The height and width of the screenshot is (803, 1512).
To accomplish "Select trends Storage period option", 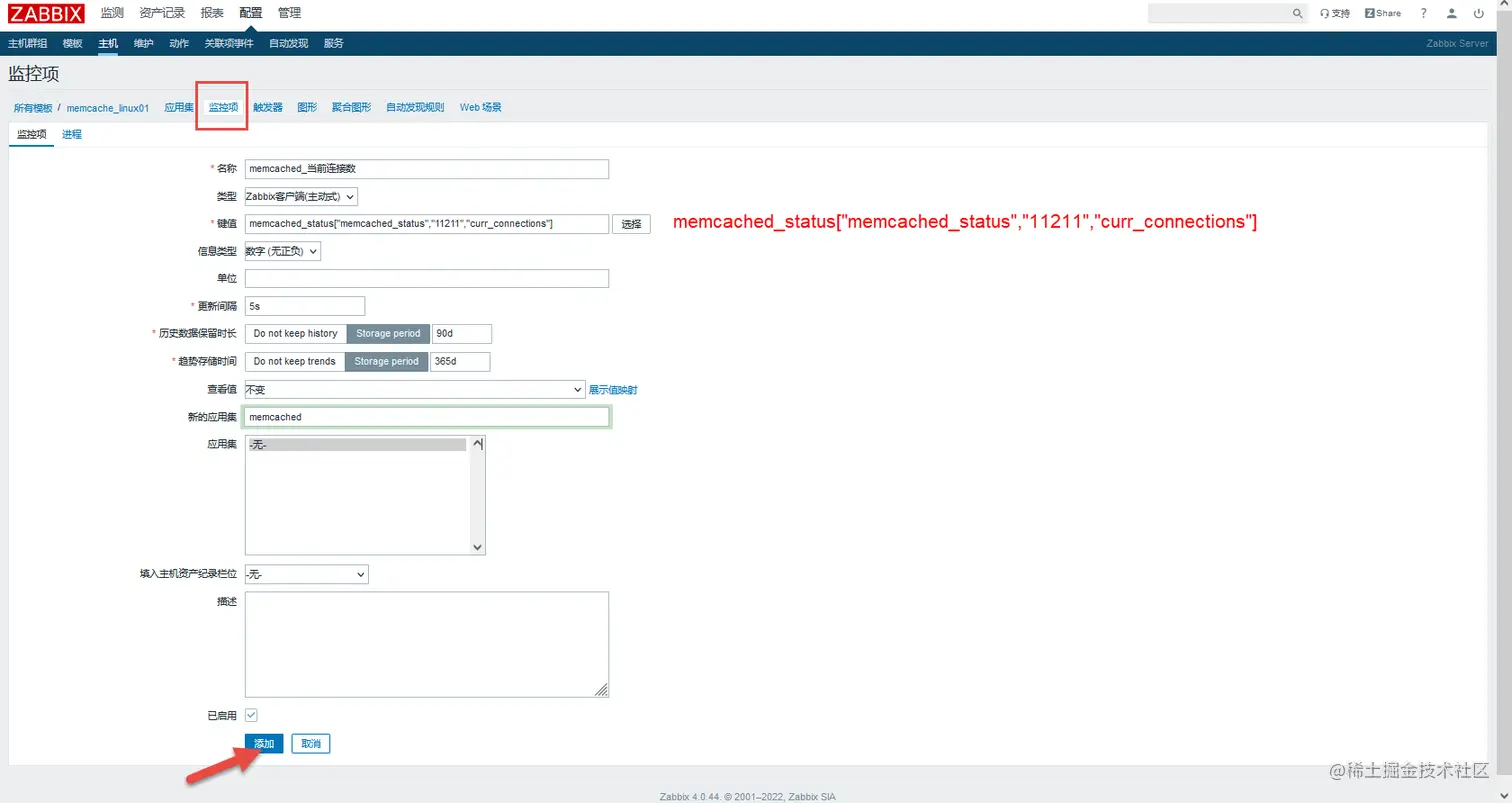I will click(x=386, y=361).
